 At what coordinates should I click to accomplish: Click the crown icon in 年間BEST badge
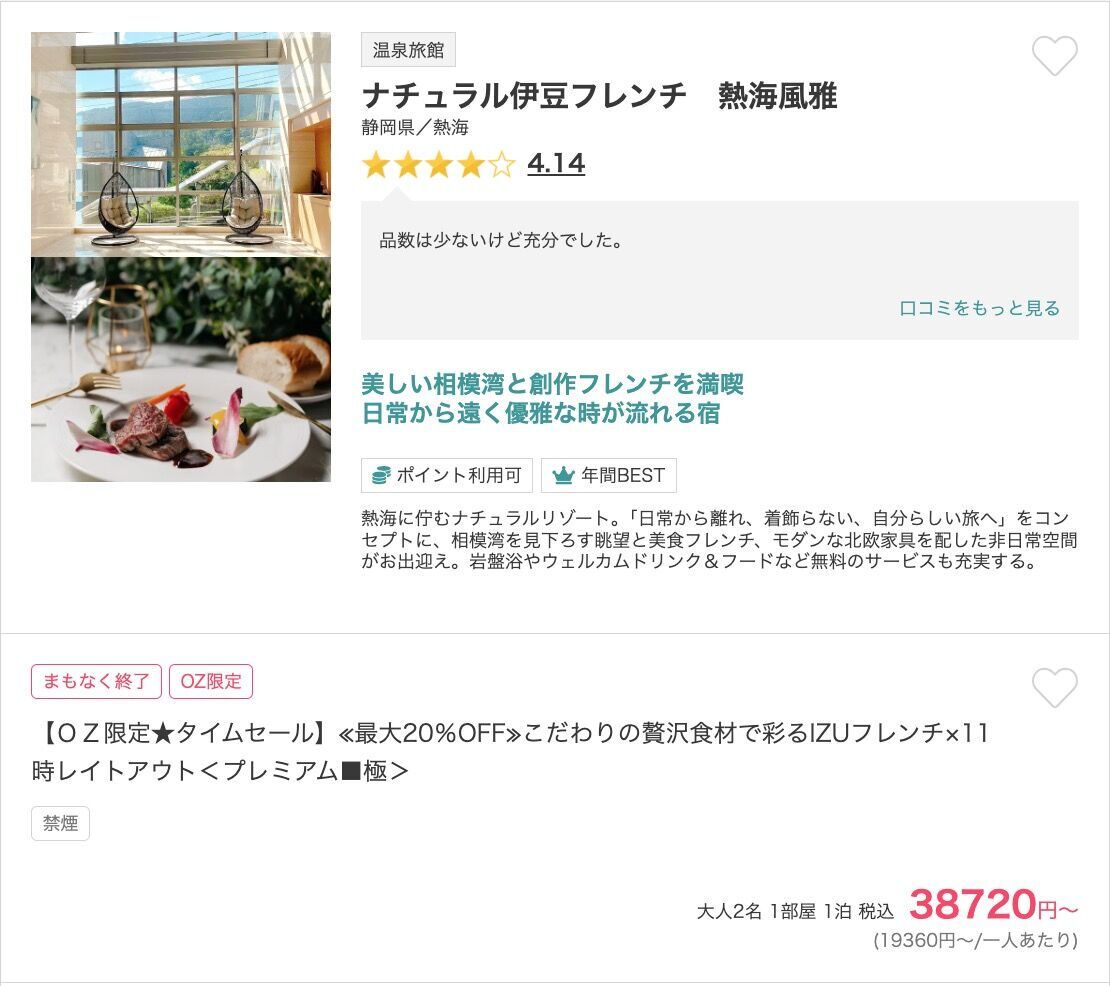[563, 476]
